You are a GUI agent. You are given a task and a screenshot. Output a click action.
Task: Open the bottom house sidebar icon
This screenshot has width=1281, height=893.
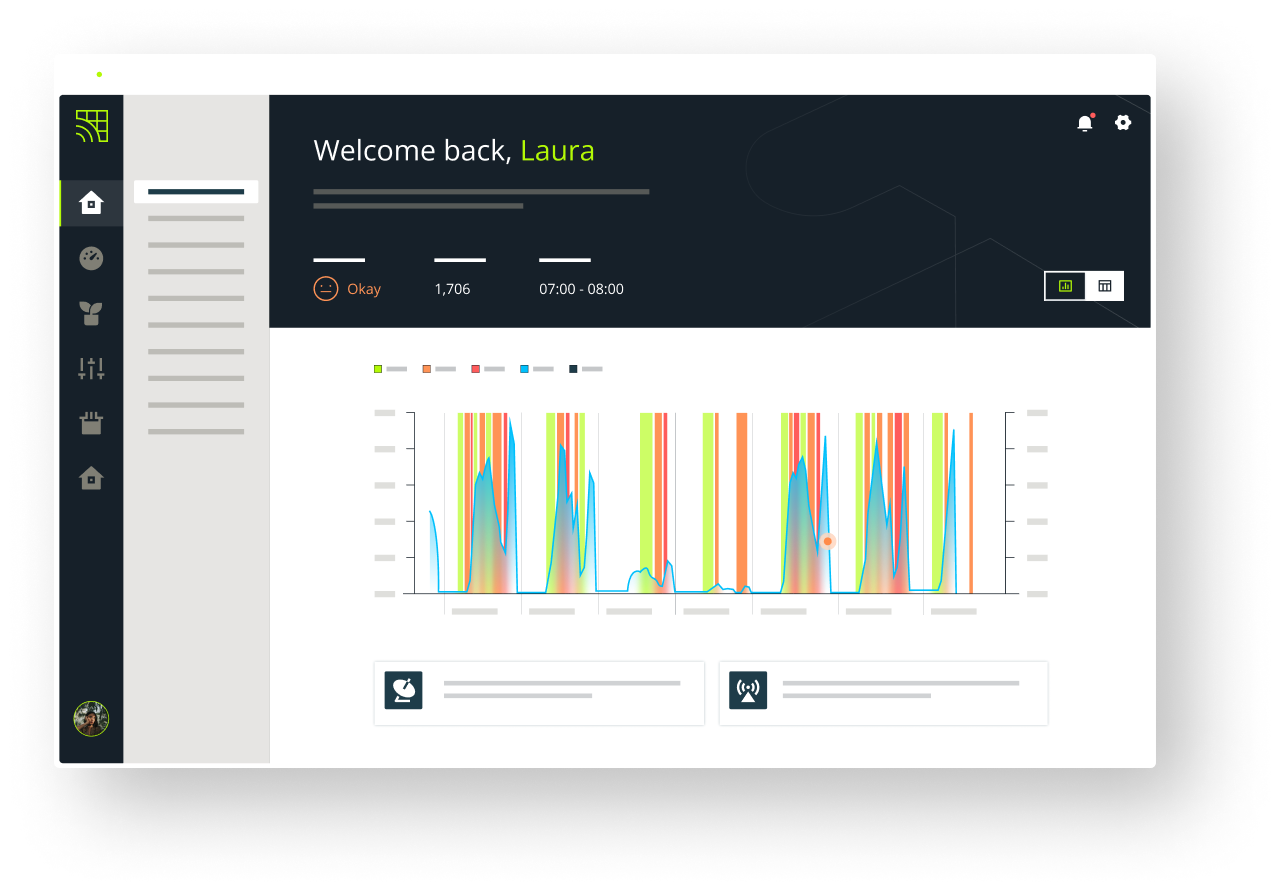tap(91, 478)
